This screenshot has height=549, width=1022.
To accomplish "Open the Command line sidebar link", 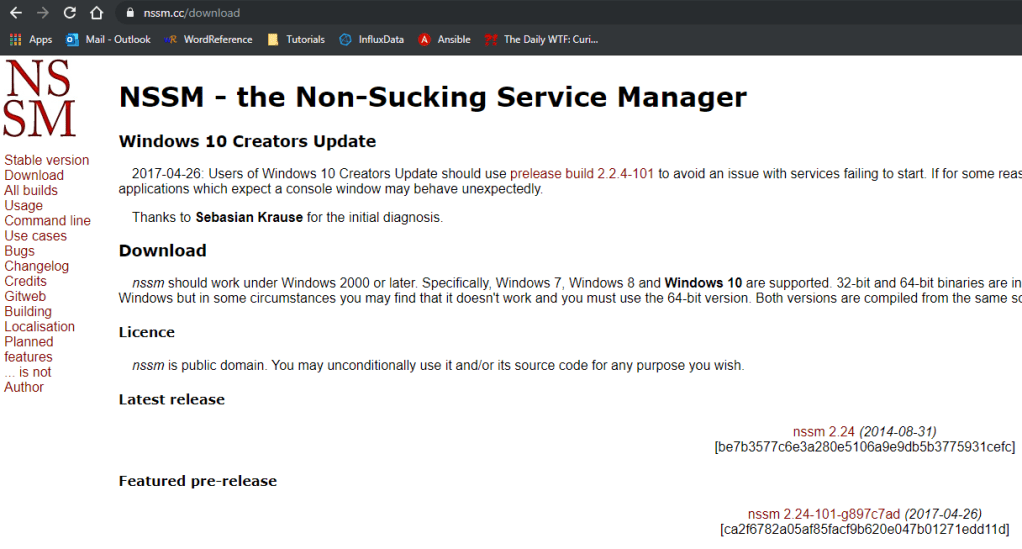I will (x=47, y=221).
